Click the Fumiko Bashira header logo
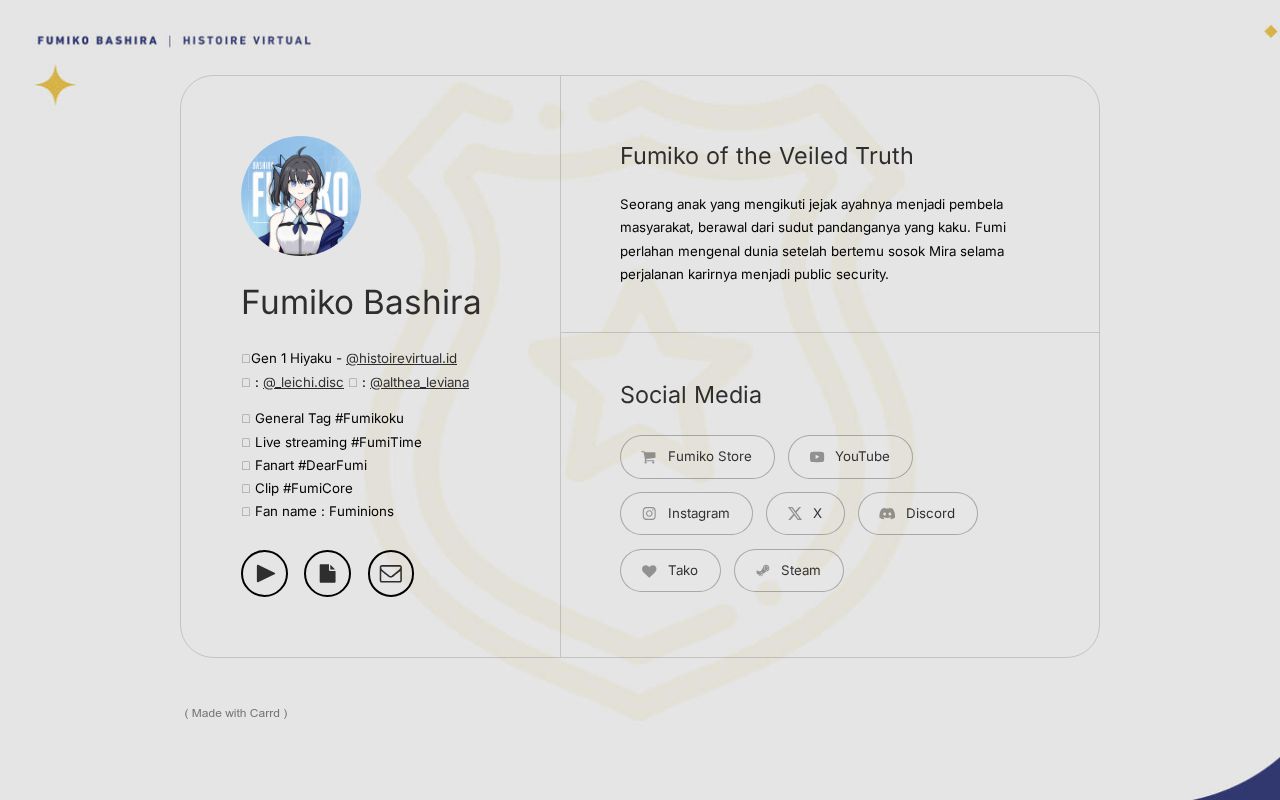 97,40
